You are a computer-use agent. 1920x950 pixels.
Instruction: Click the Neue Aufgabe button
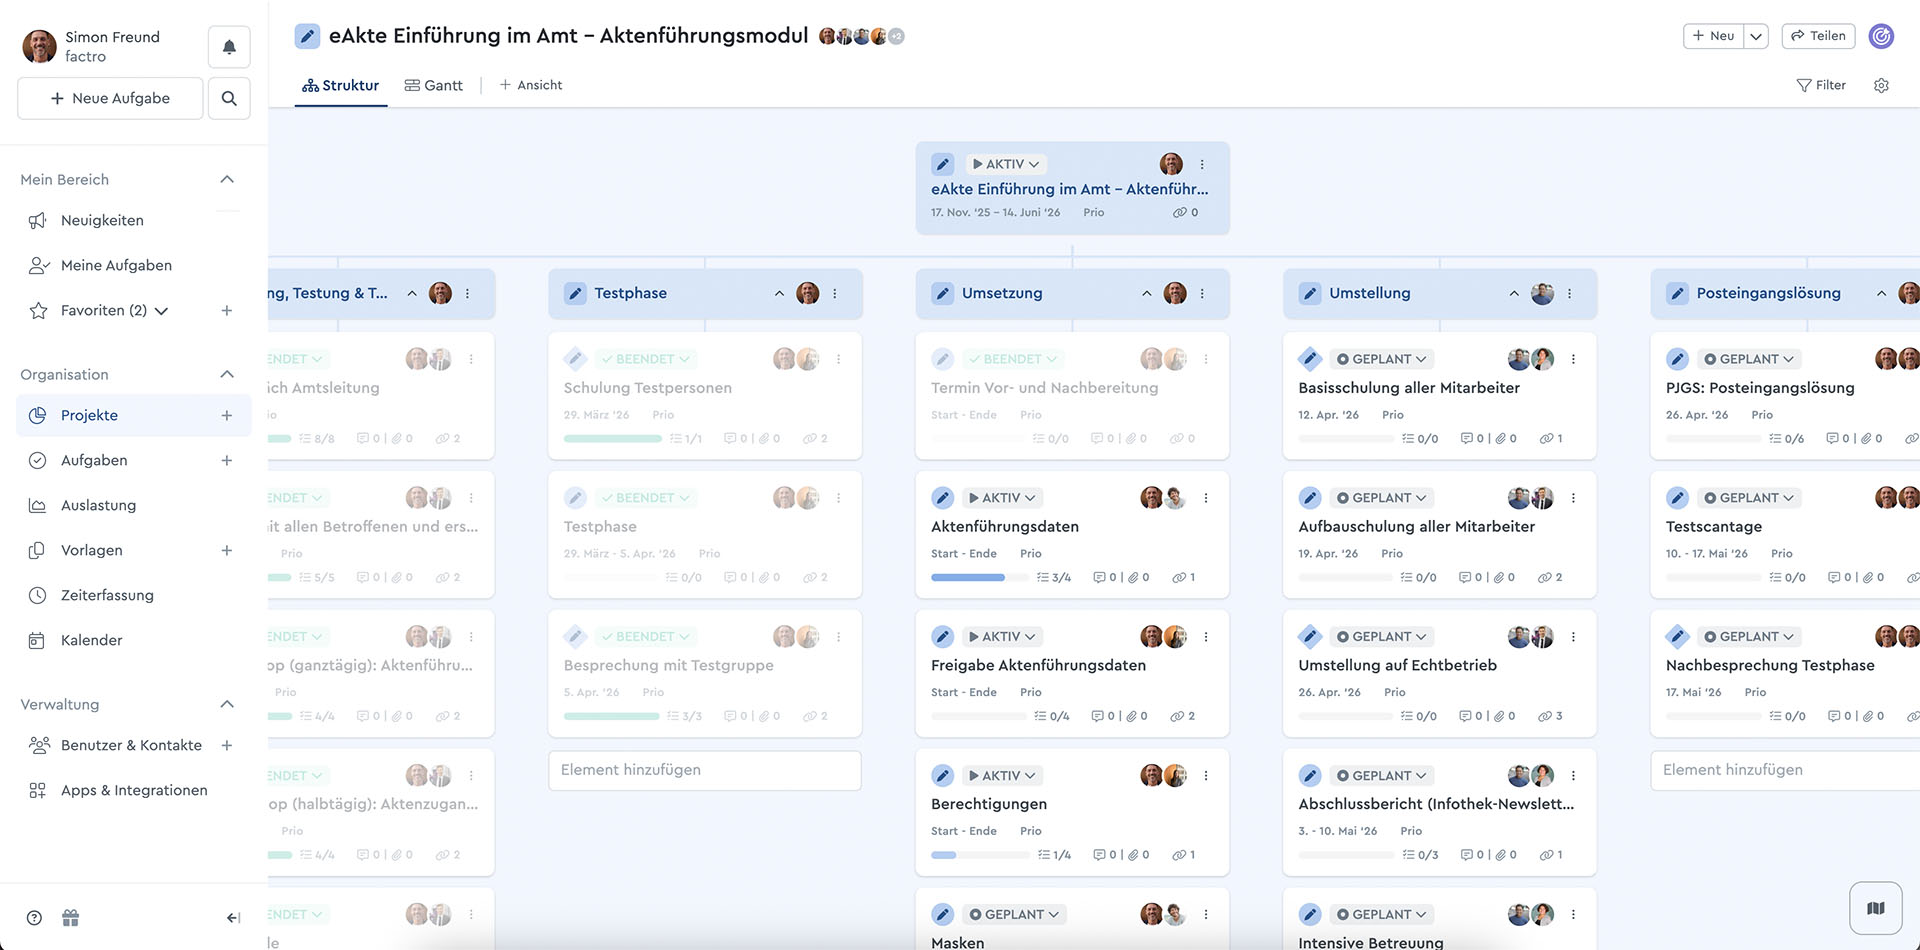coord(110,98)
